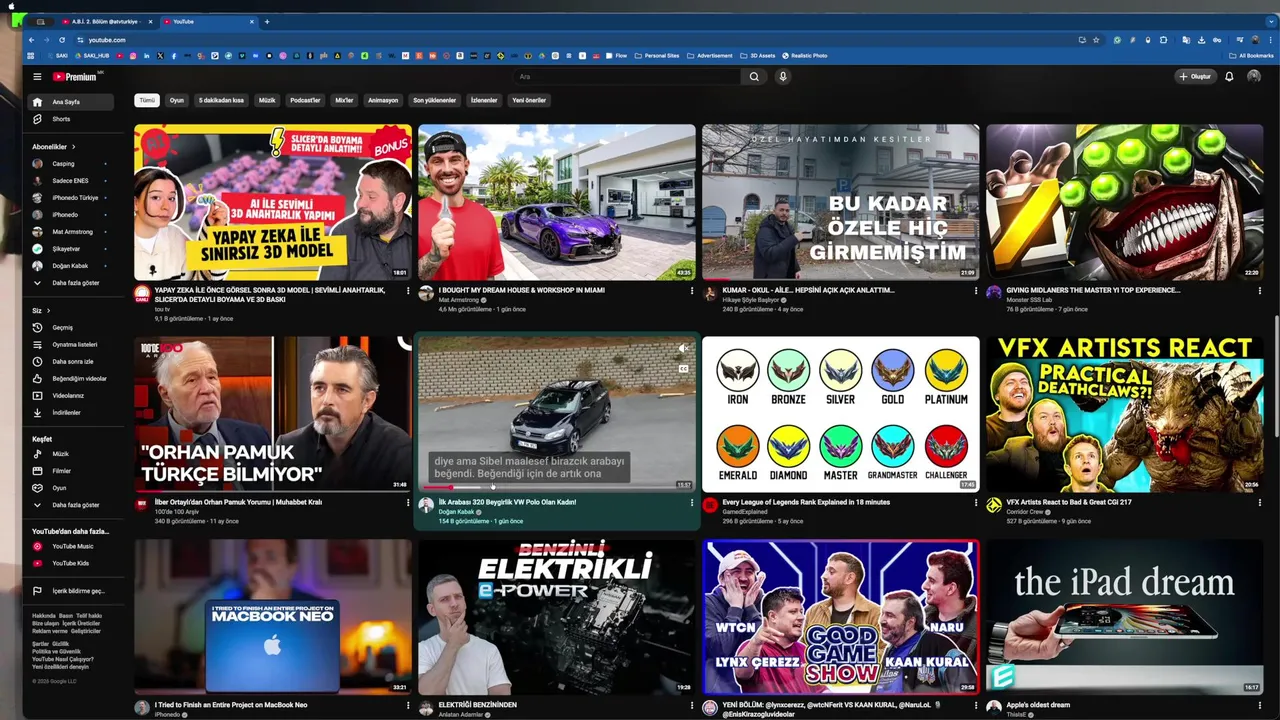1280x720 pixels.
Task: Open Mat Armstrong subscription in sidebar
Action: tap(72, 232)
